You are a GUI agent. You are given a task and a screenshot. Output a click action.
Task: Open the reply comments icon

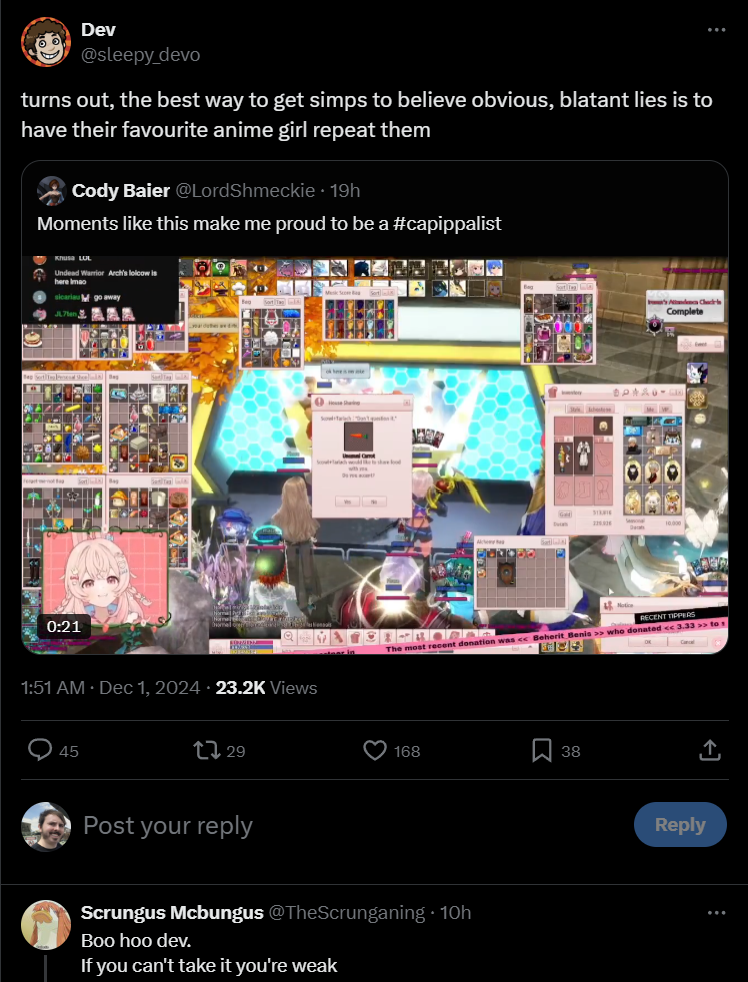(x=40, y=750)
